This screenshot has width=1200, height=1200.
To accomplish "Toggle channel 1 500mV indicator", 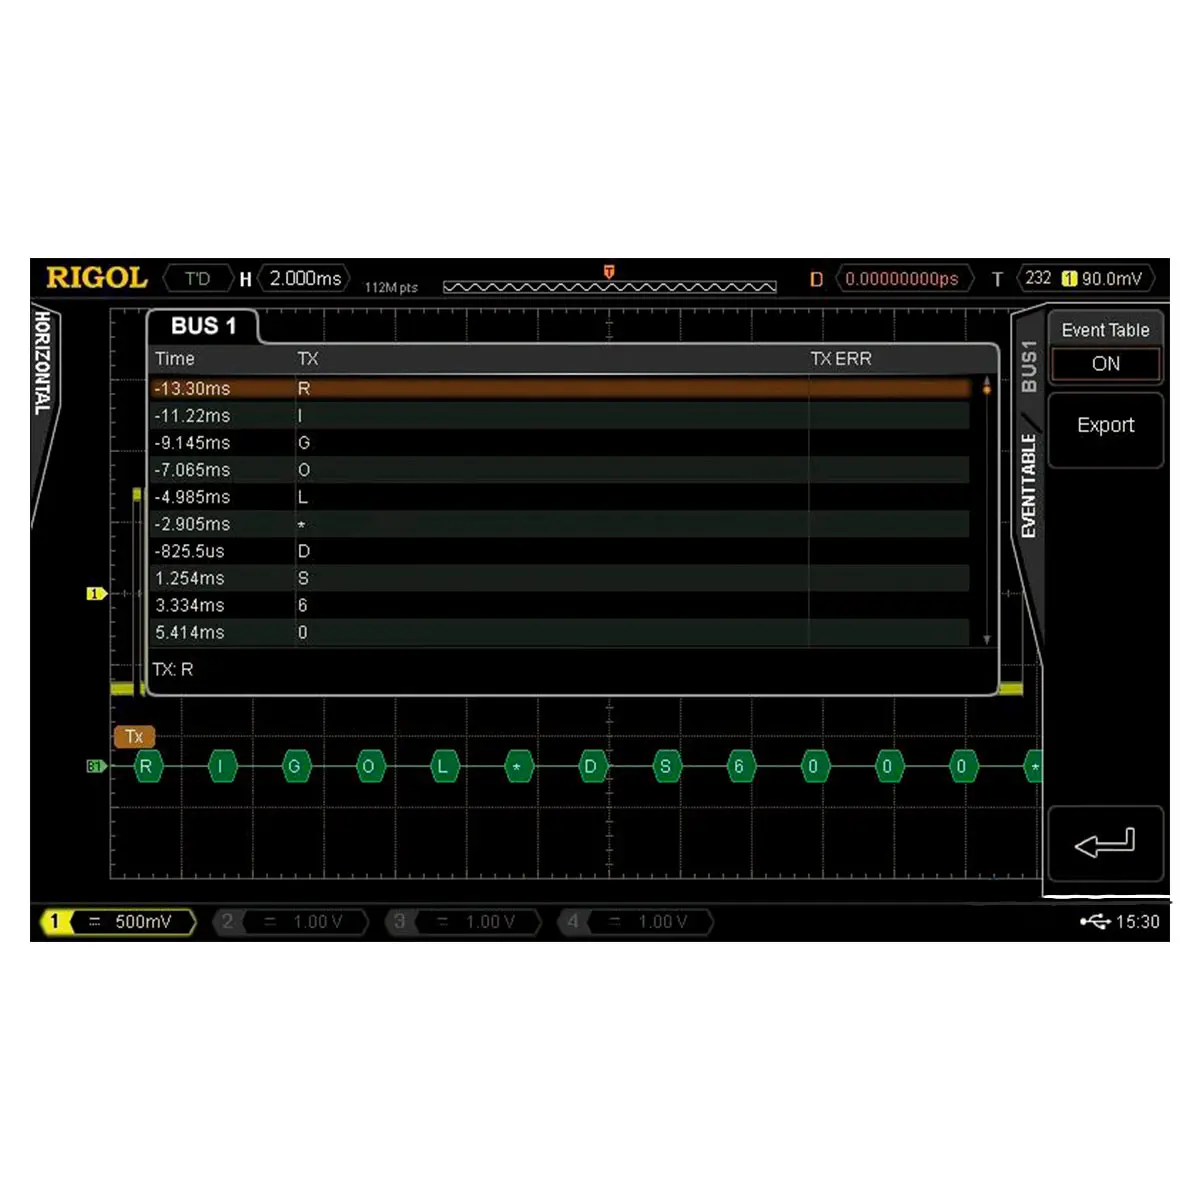I will tap(119, 922).
